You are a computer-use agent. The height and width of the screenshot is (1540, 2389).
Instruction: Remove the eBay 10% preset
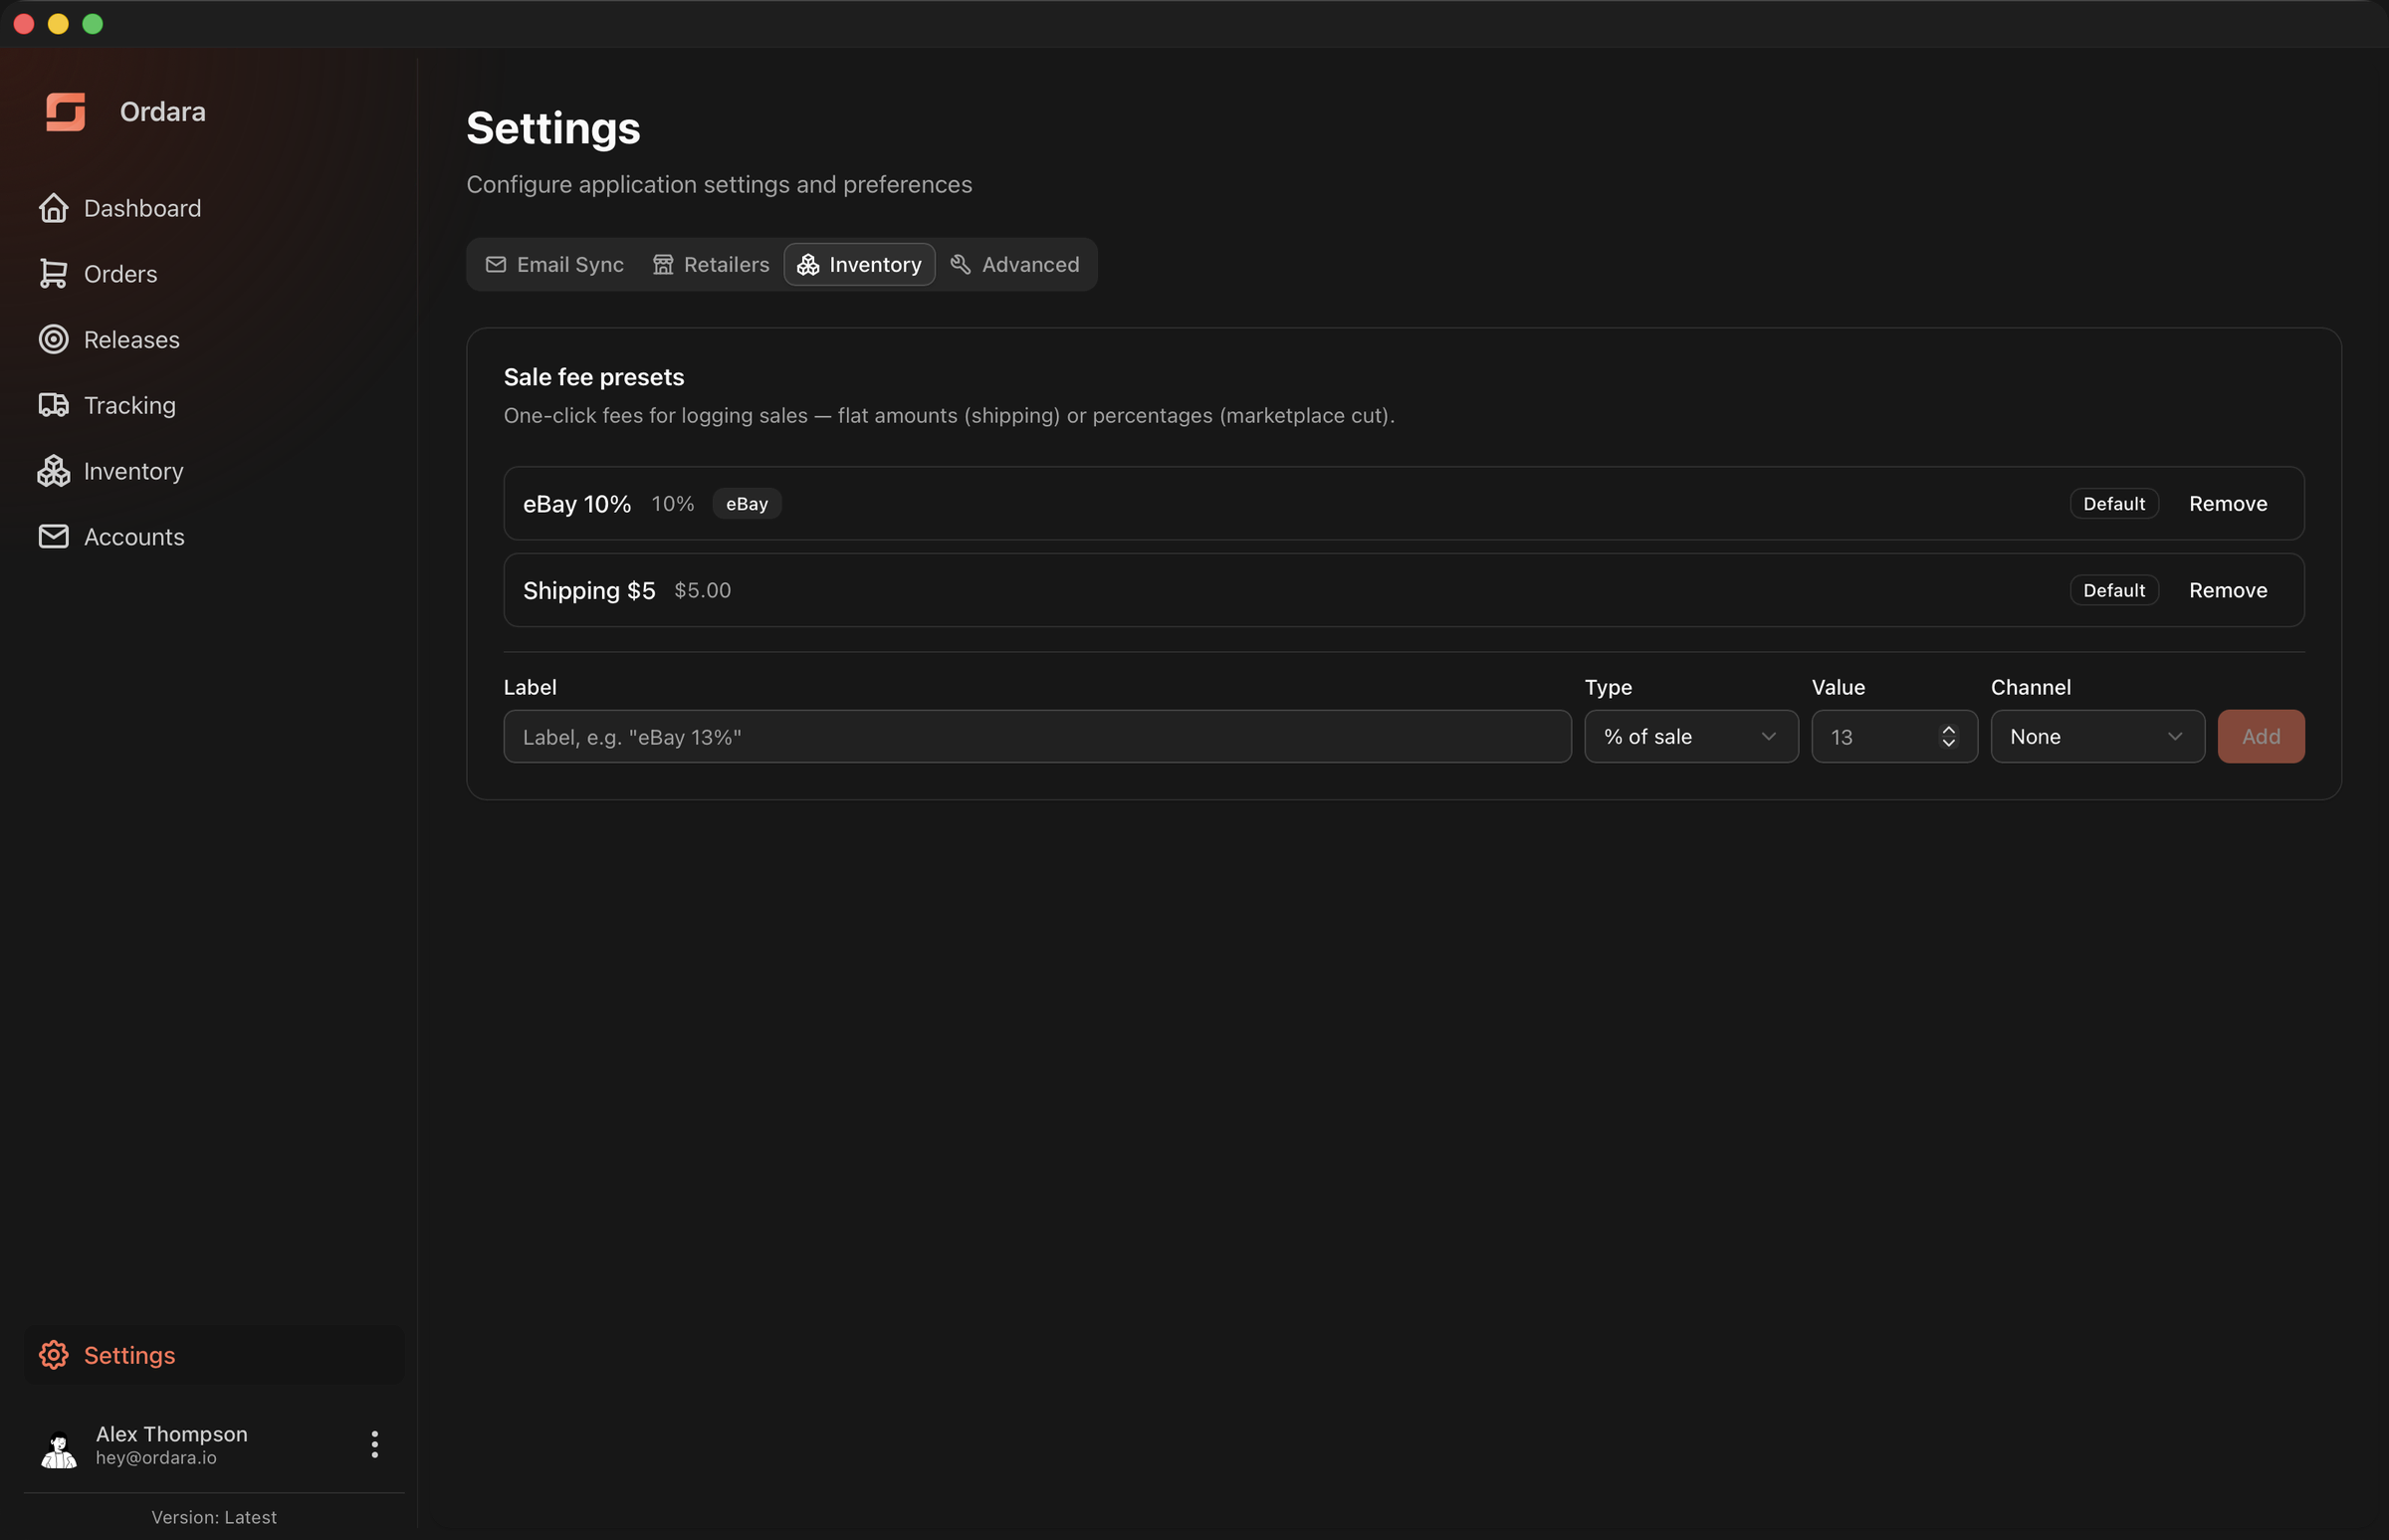(2228, 504)
